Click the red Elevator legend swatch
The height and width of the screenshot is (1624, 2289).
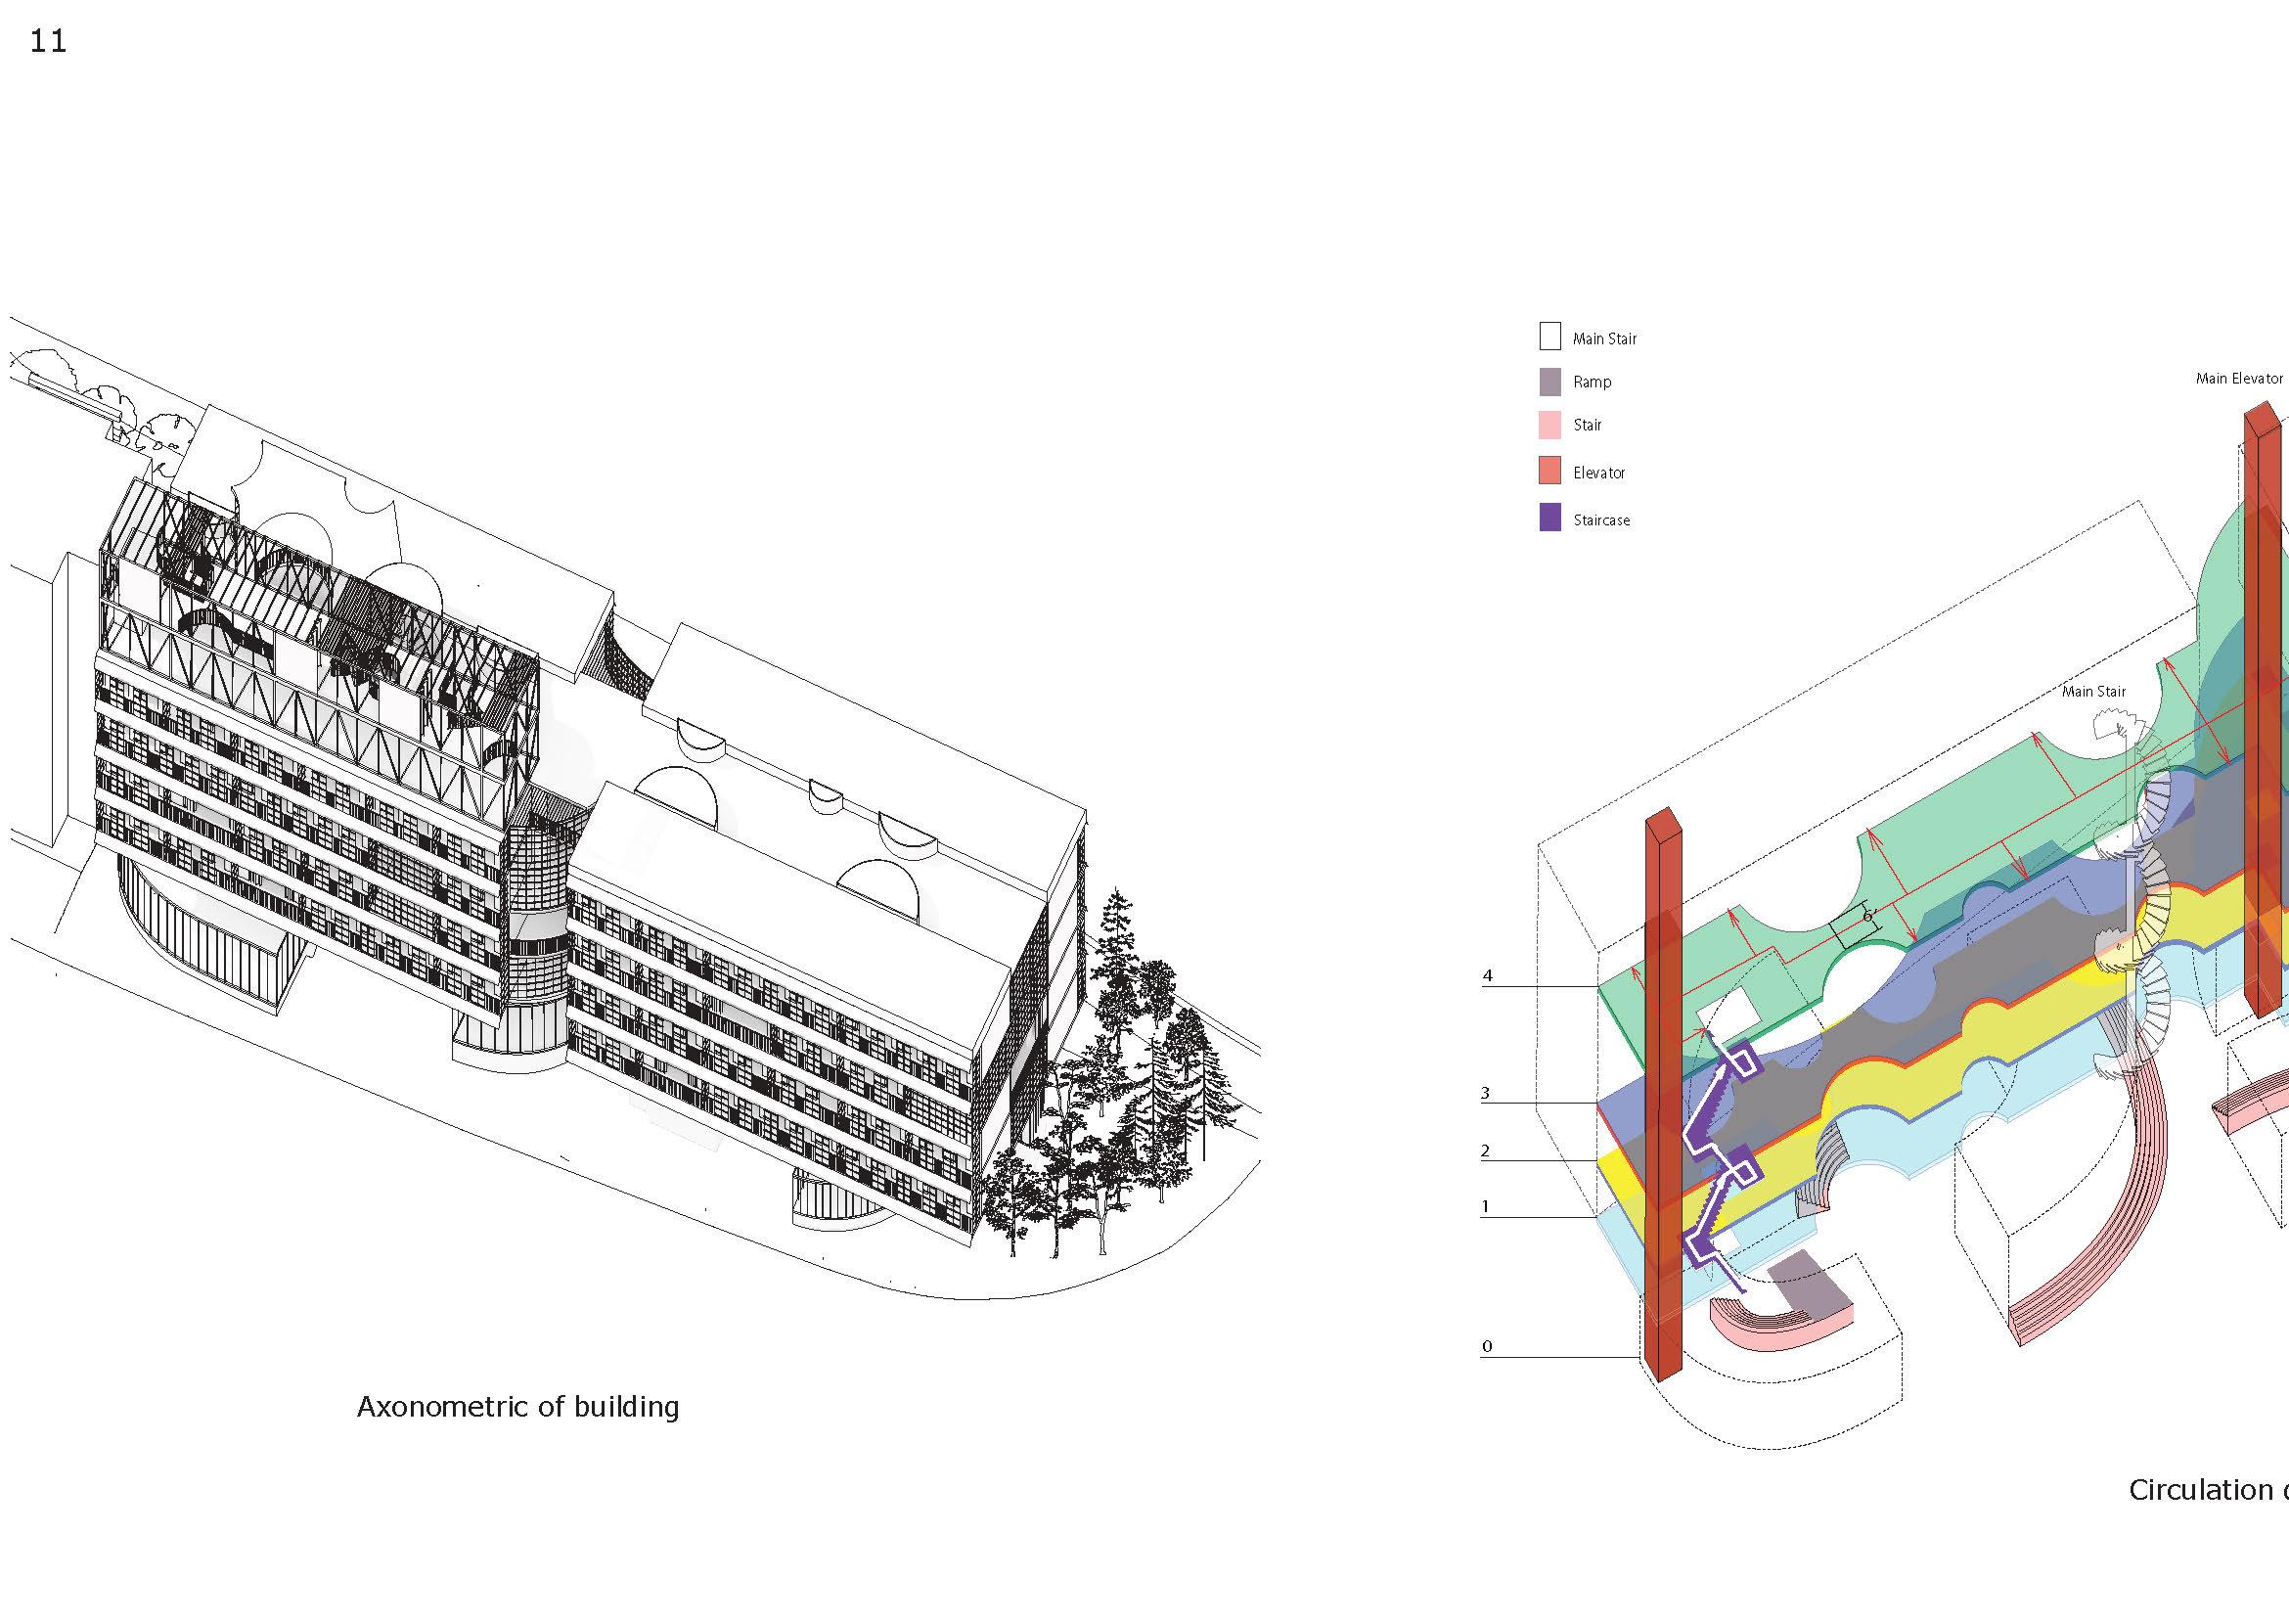[x=1550, y=471]
